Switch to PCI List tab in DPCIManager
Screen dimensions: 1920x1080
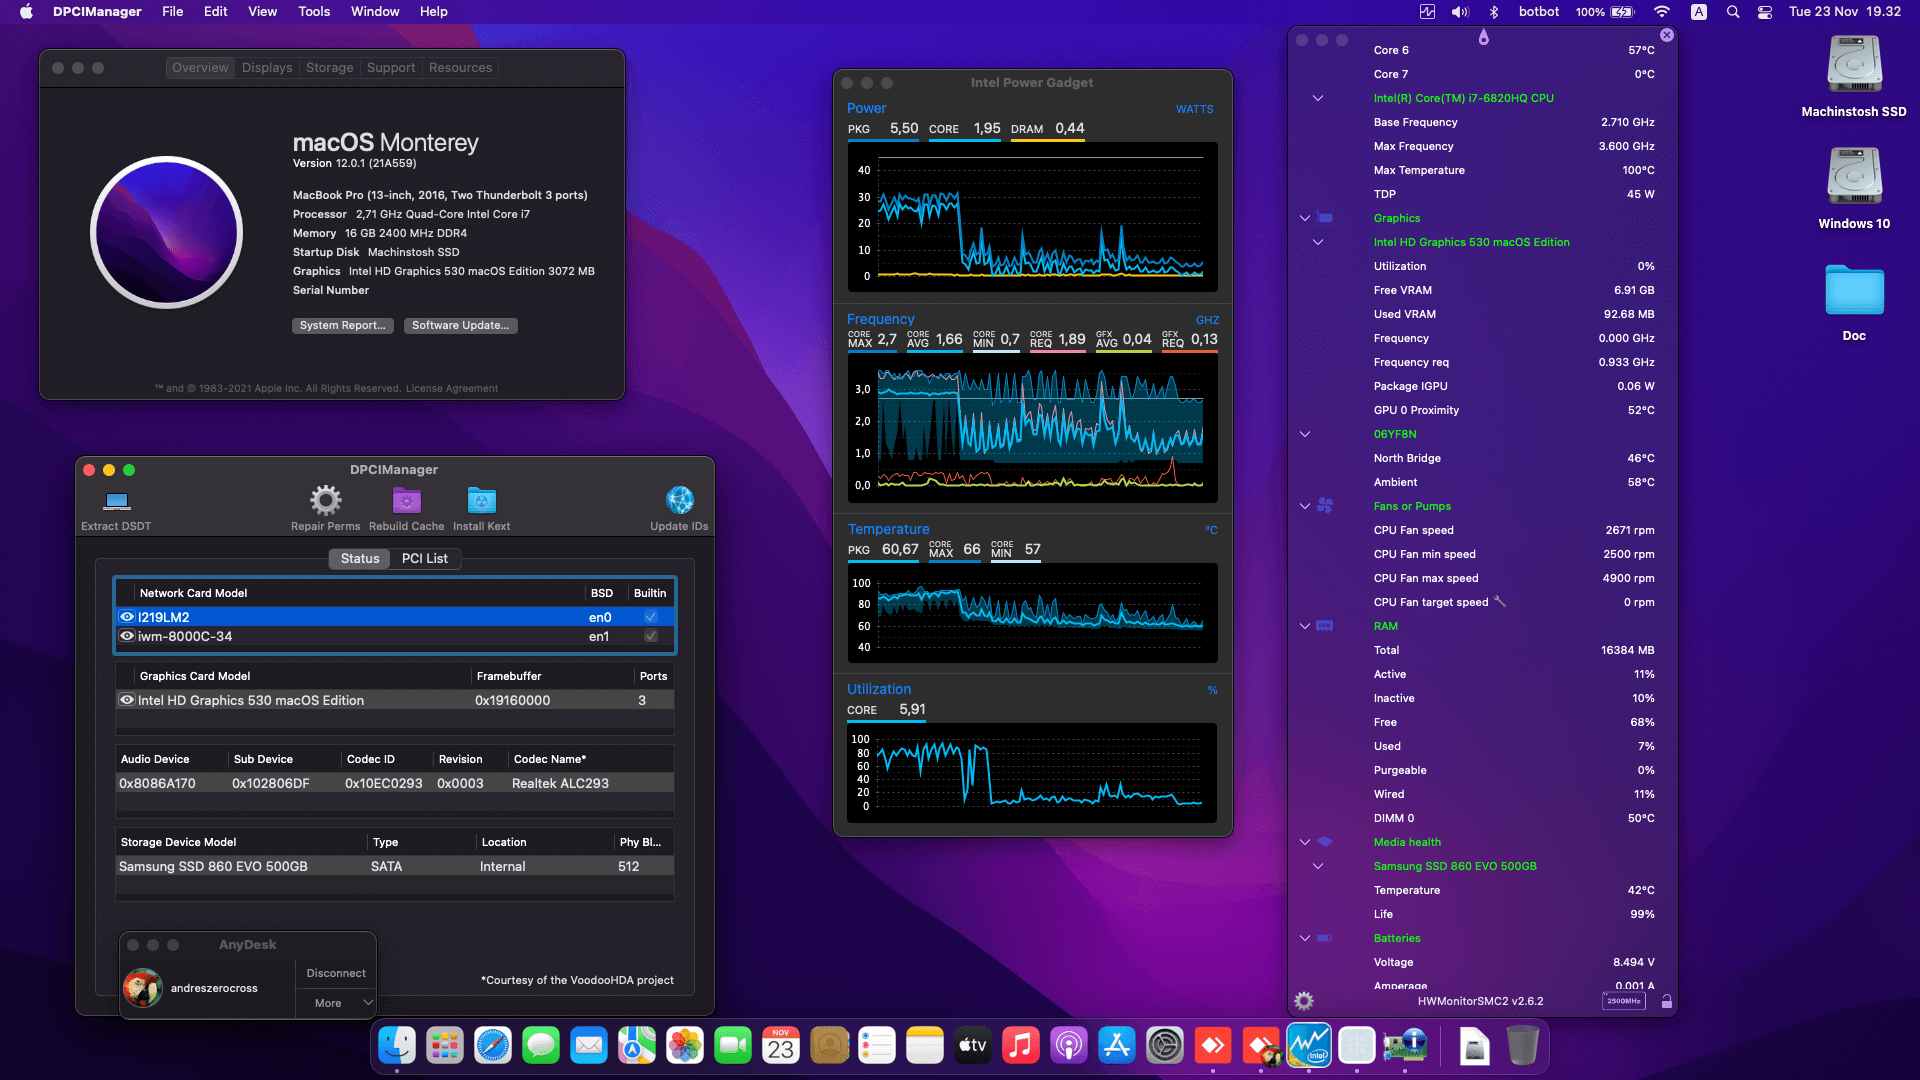tap(425, 559)
